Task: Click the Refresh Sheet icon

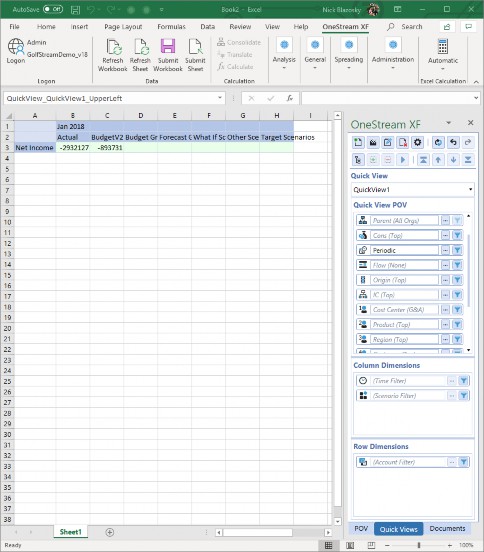Action: 140,47
